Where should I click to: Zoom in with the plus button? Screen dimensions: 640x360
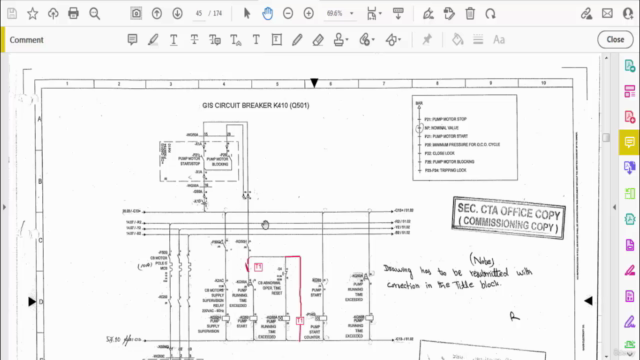coord(309,13)
